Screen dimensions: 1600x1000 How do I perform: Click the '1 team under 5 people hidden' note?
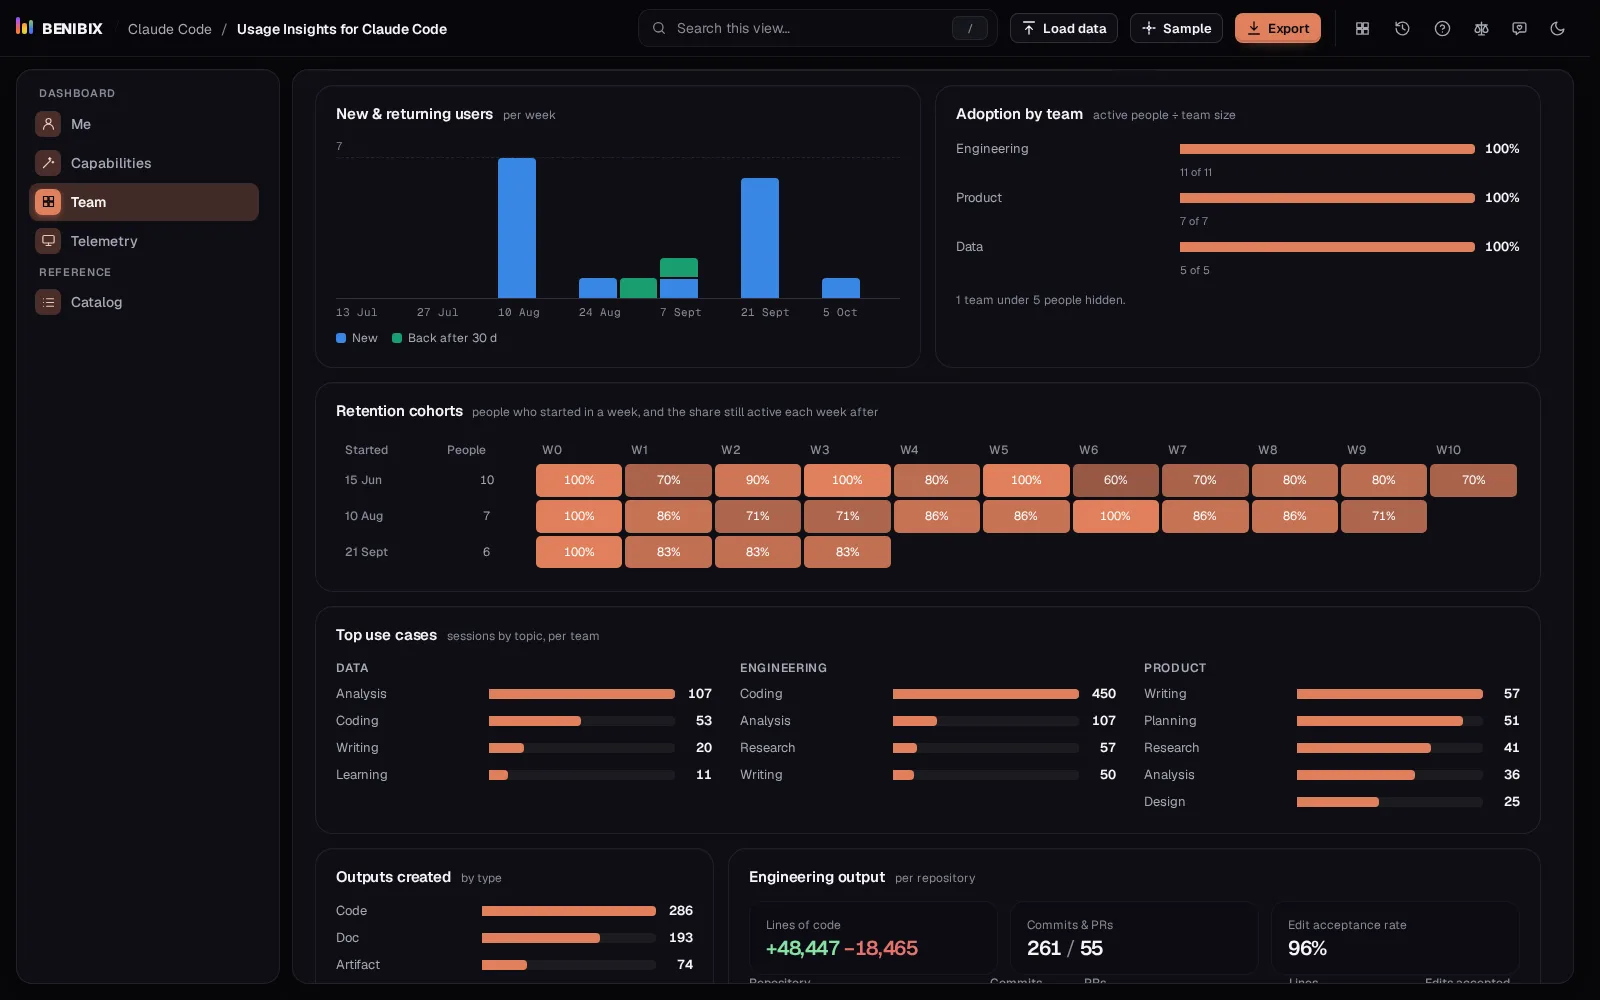pos(1040,300)
